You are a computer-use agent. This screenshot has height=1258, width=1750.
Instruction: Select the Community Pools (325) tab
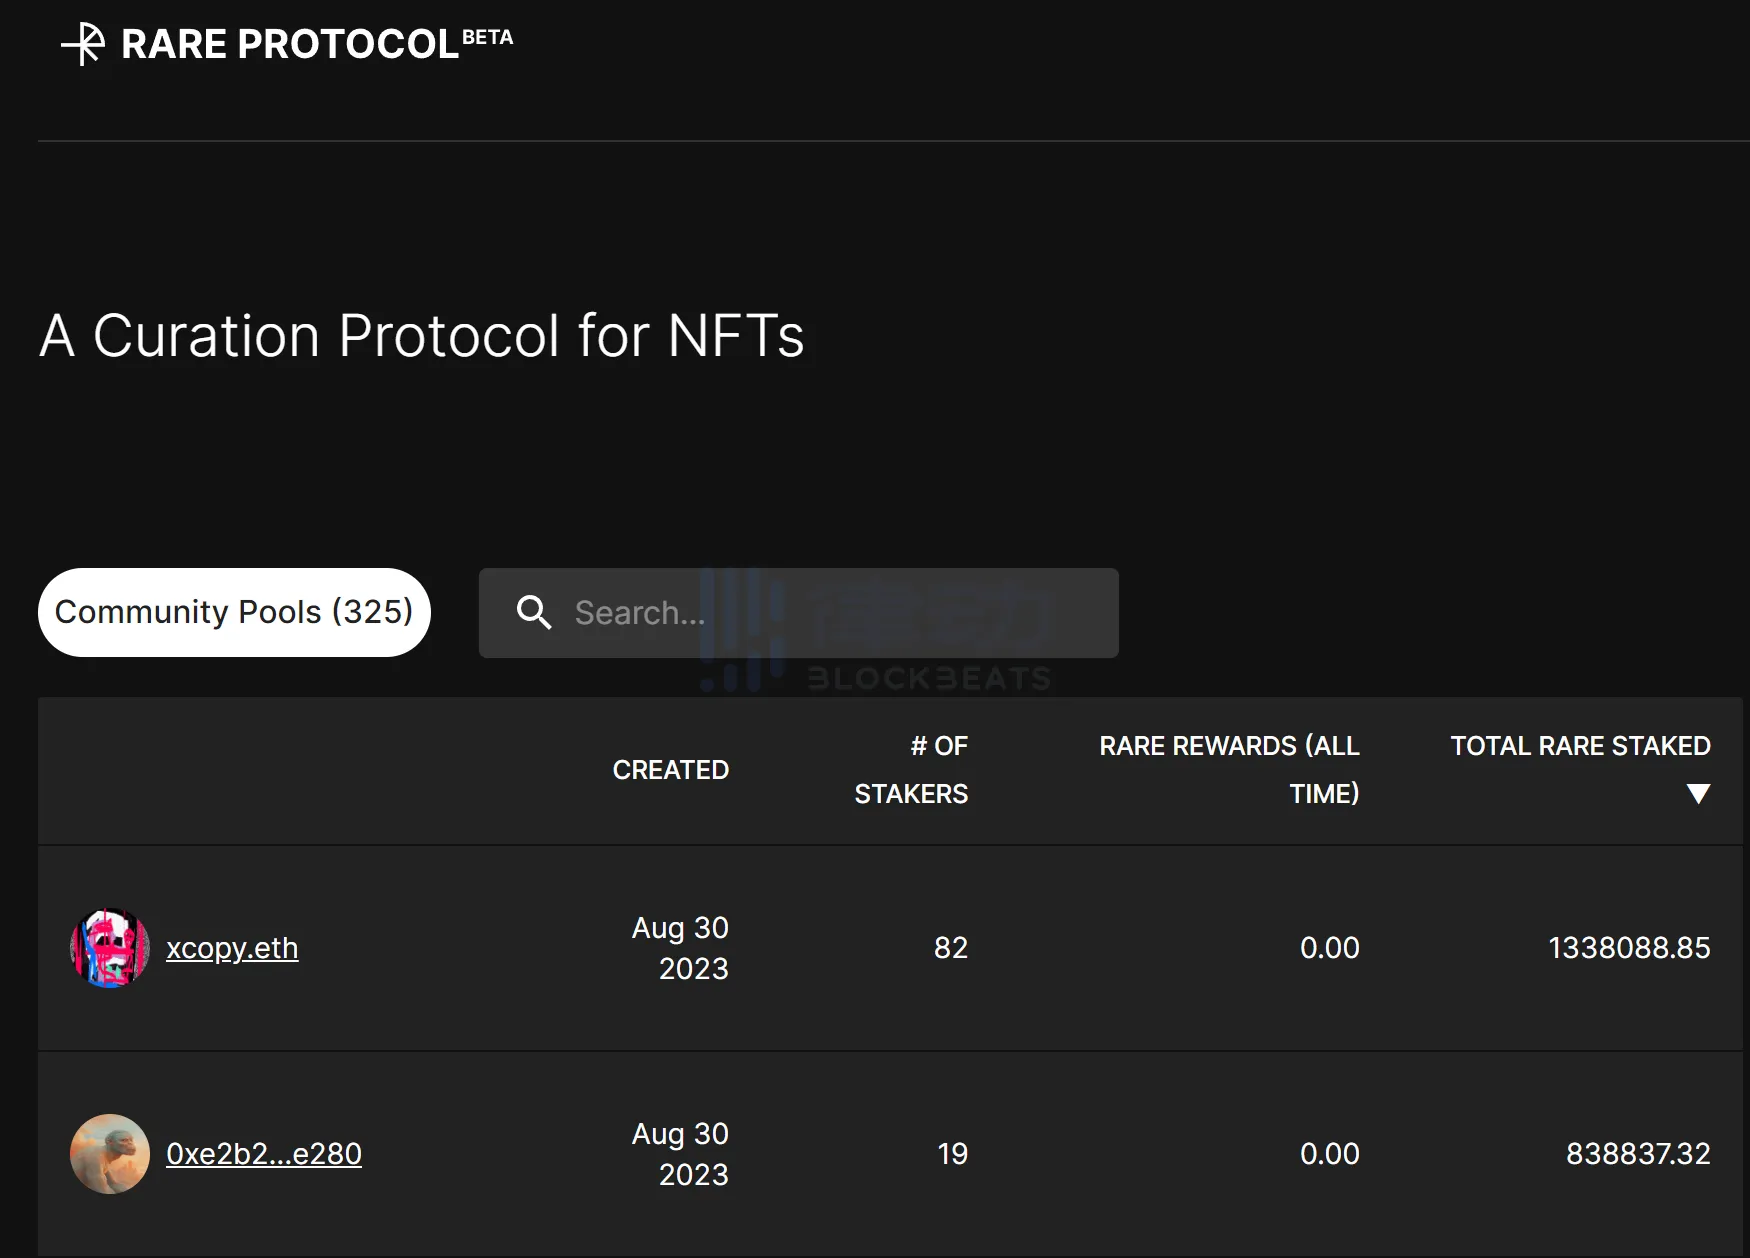coord(234,612)
